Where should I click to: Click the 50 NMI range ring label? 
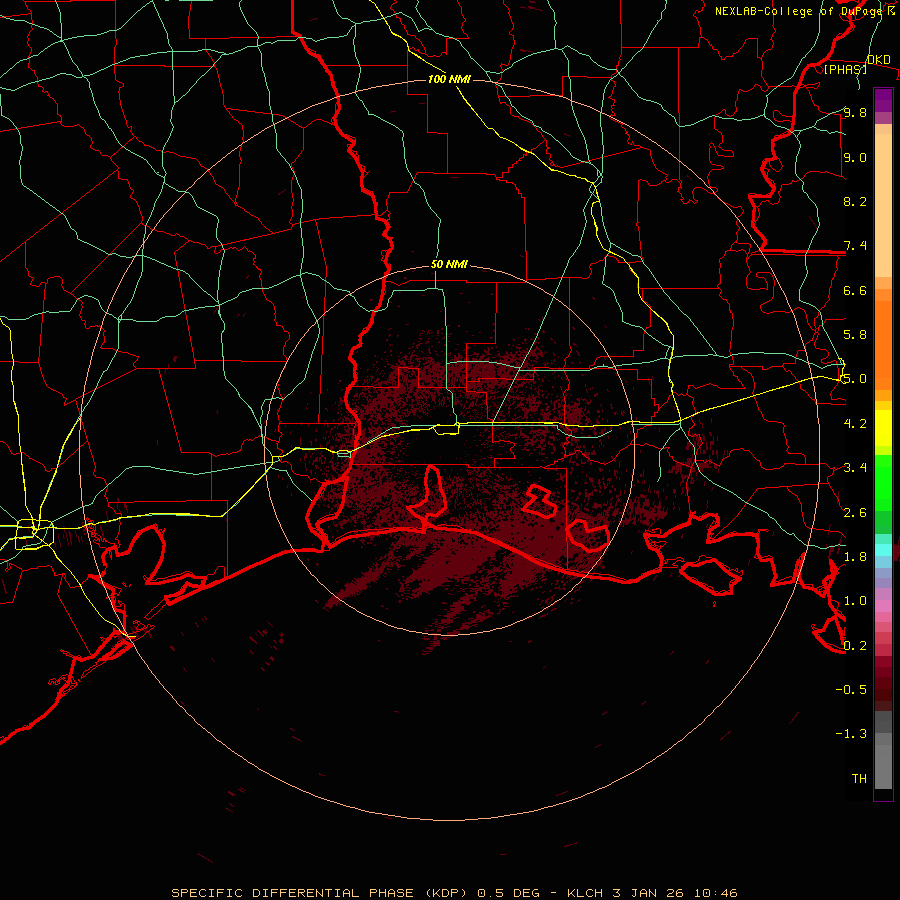click(x=449, y=265)
